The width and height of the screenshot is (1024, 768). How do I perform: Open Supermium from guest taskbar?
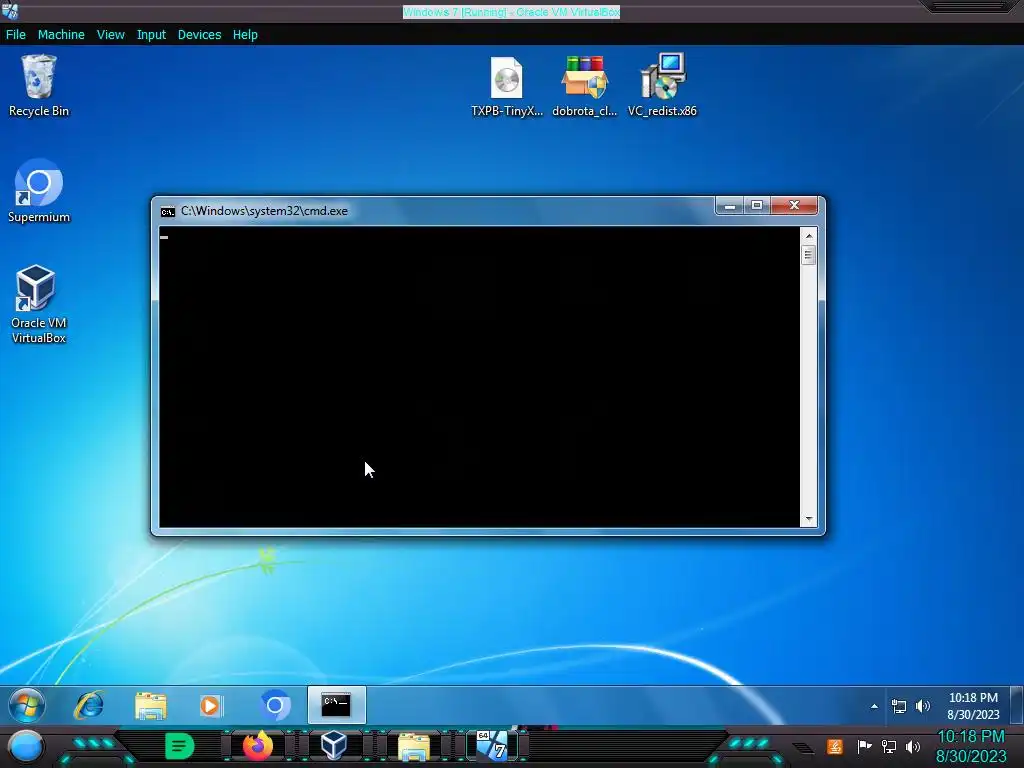[275, 705]
